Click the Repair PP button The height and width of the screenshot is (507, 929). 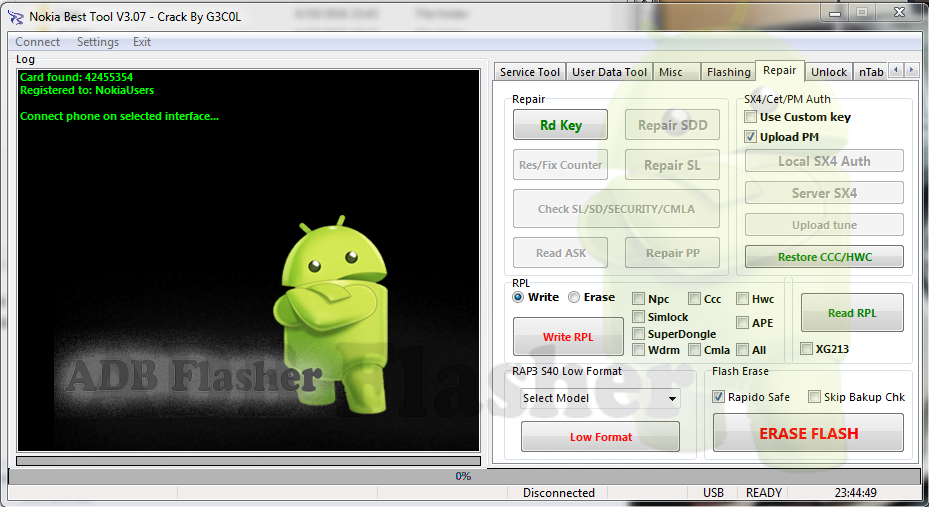coord(672,253)
